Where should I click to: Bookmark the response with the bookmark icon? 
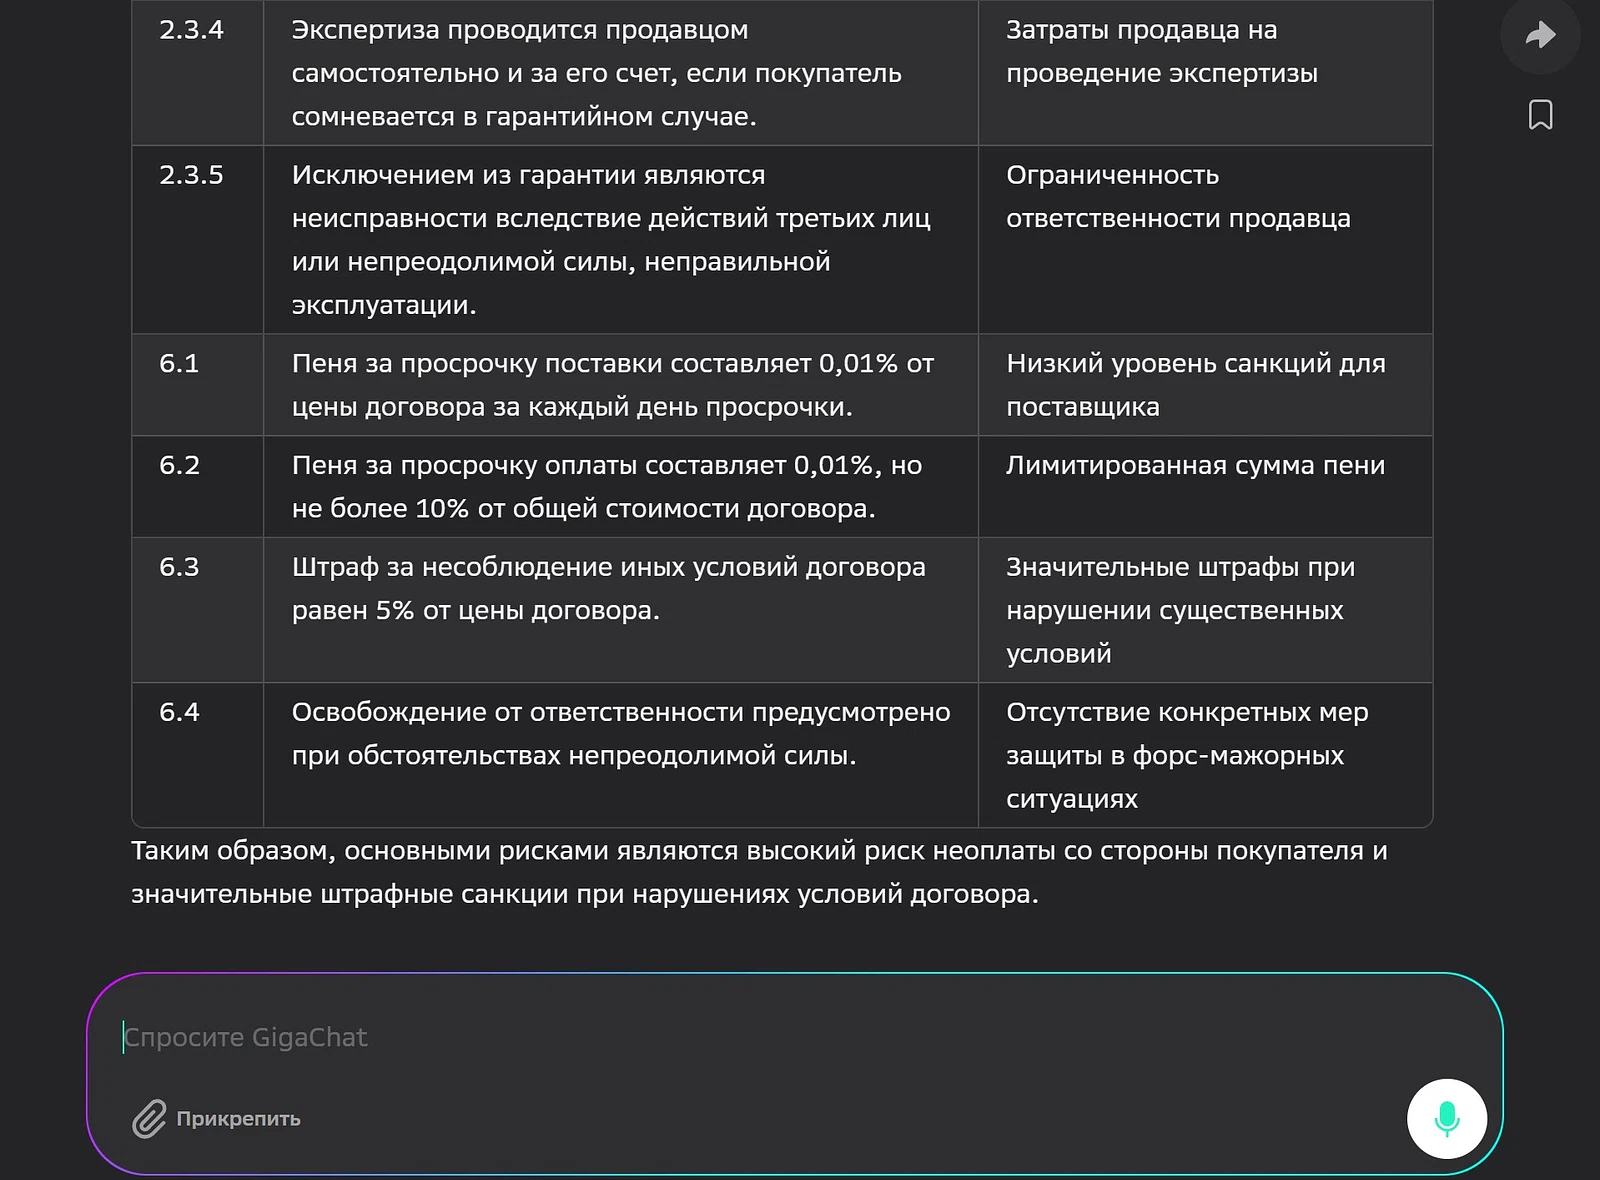1539,114
